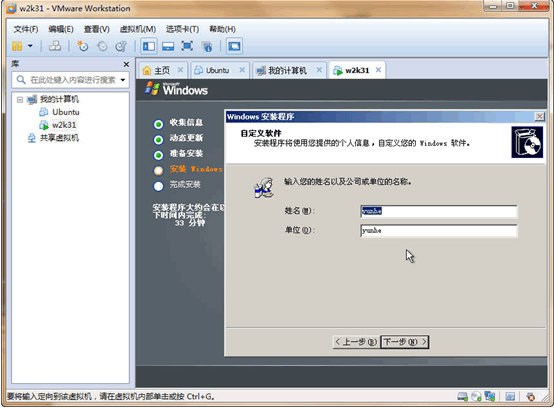
Task: Open the 编辑(E) menu
Action: point(61,29)
